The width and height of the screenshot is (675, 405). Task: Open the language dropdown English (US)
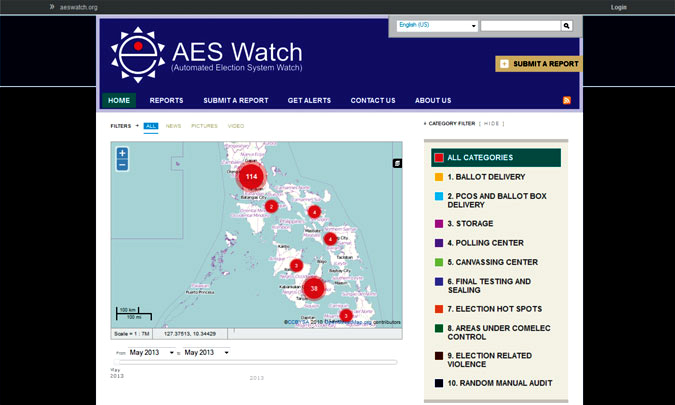(437, 25)
